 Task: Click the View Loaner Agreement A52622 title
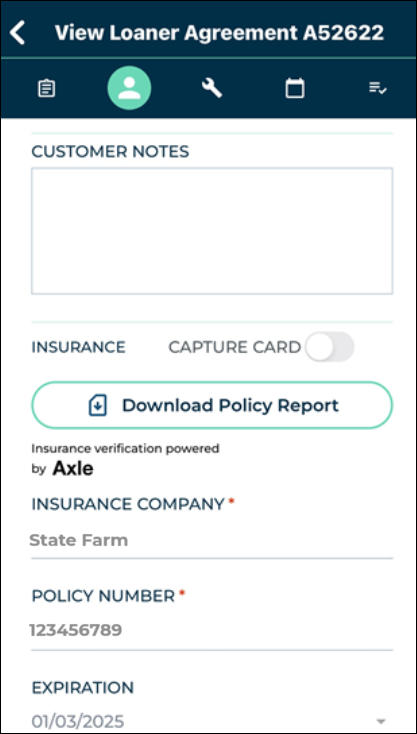[x=219, y=33]
